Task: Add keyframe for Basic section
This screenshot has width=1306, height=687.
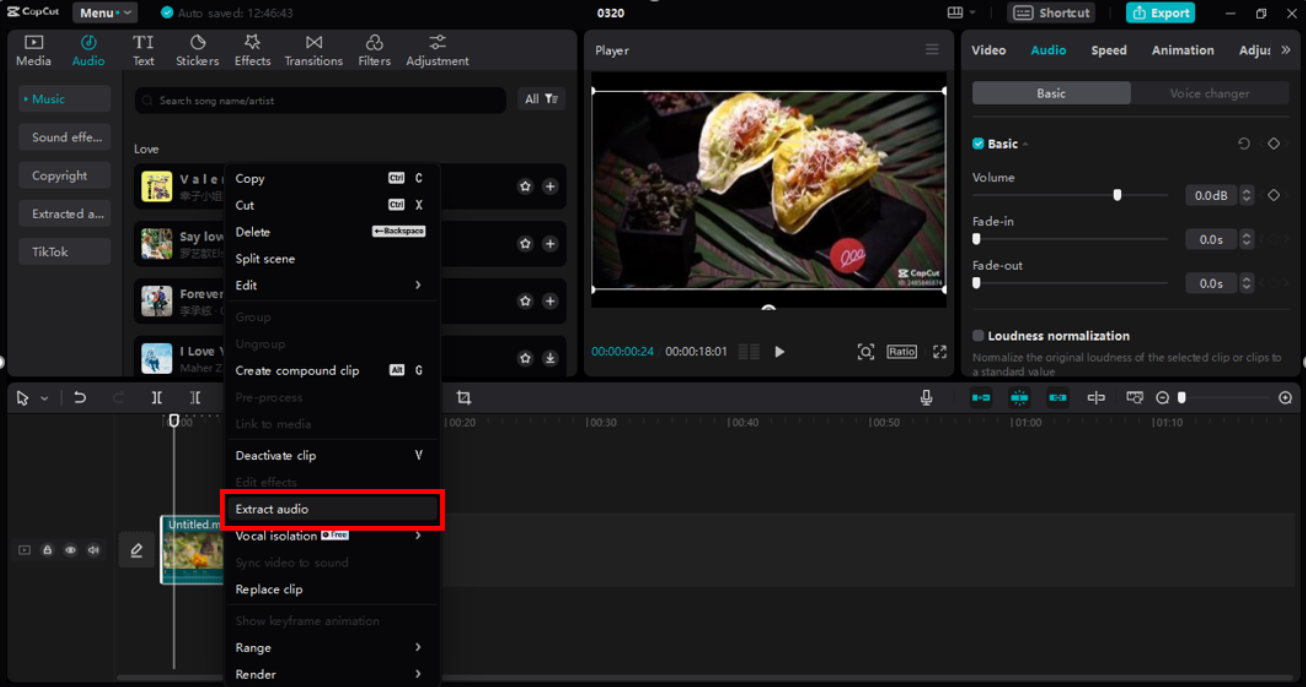Action: [x=1274, y=144]
